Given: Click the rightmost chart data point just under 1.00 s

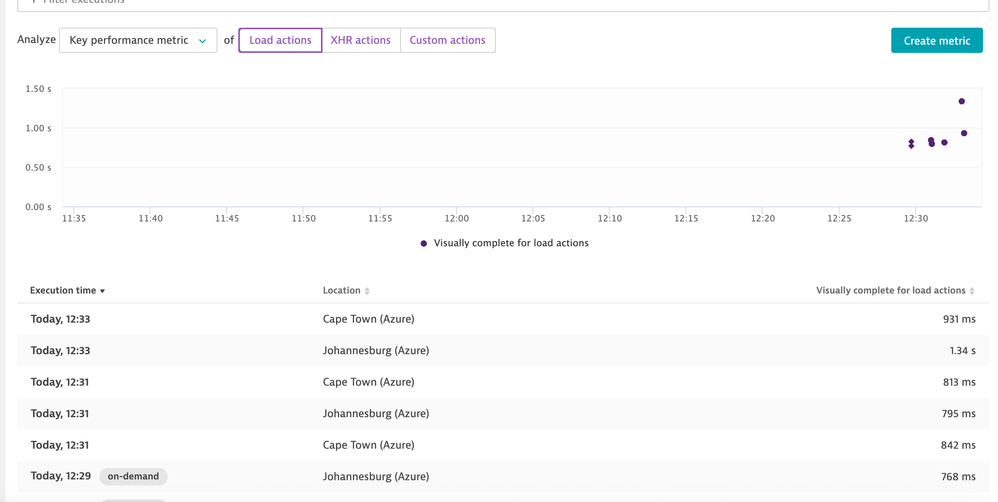Looking at the screenshot, I should pyautogui.click(x=964, y=133).
